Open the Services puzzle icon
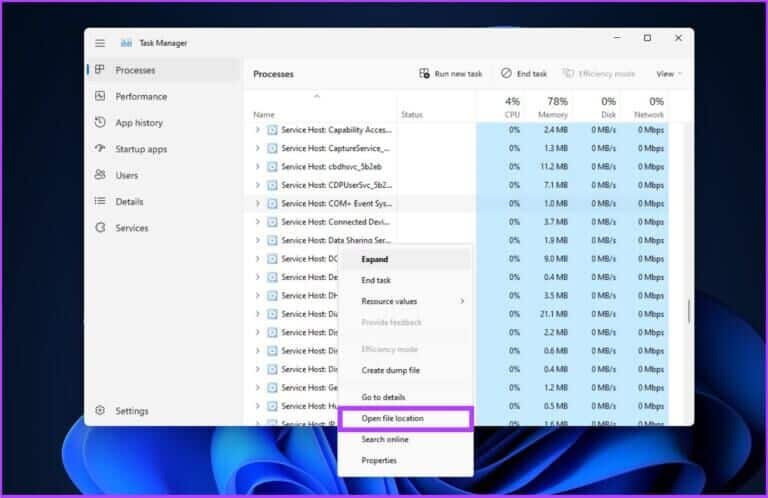768x498 pixels. point(100,228)
